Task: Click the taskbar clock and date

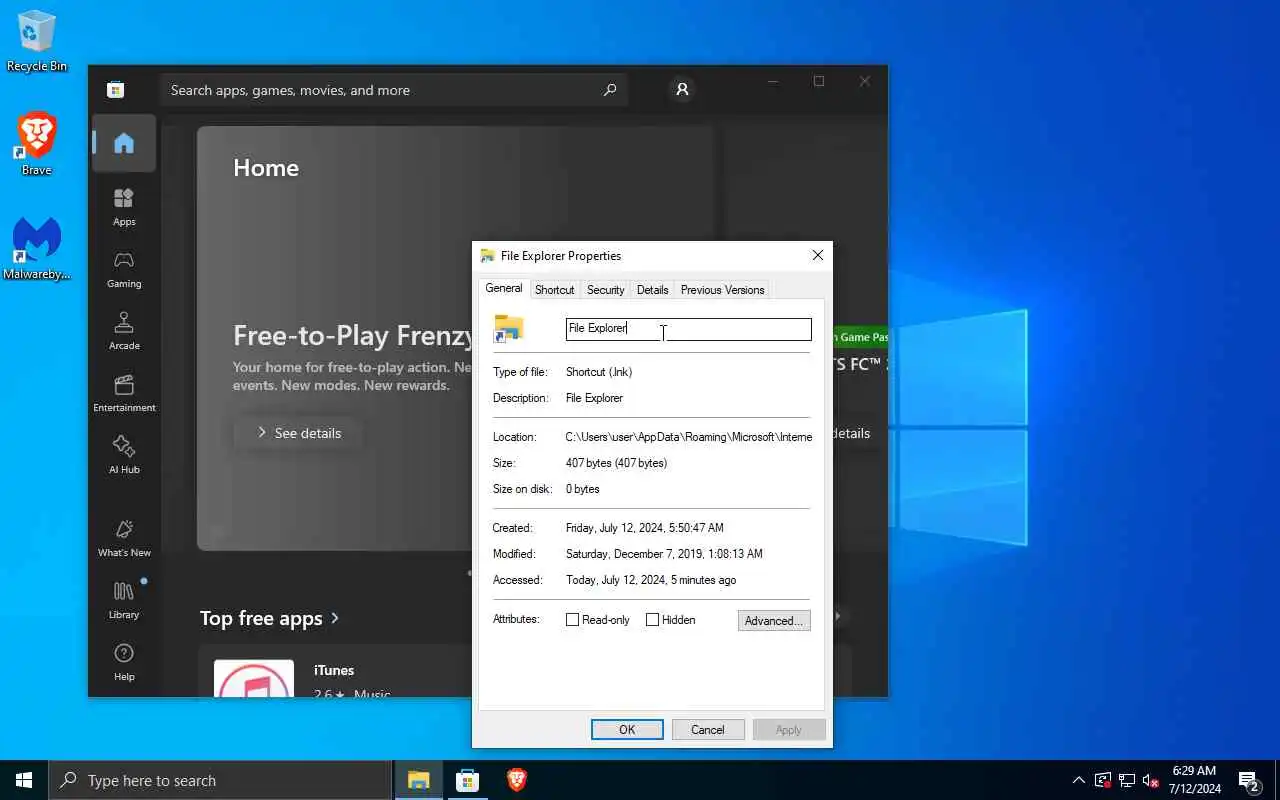Action: (1194, 780)
